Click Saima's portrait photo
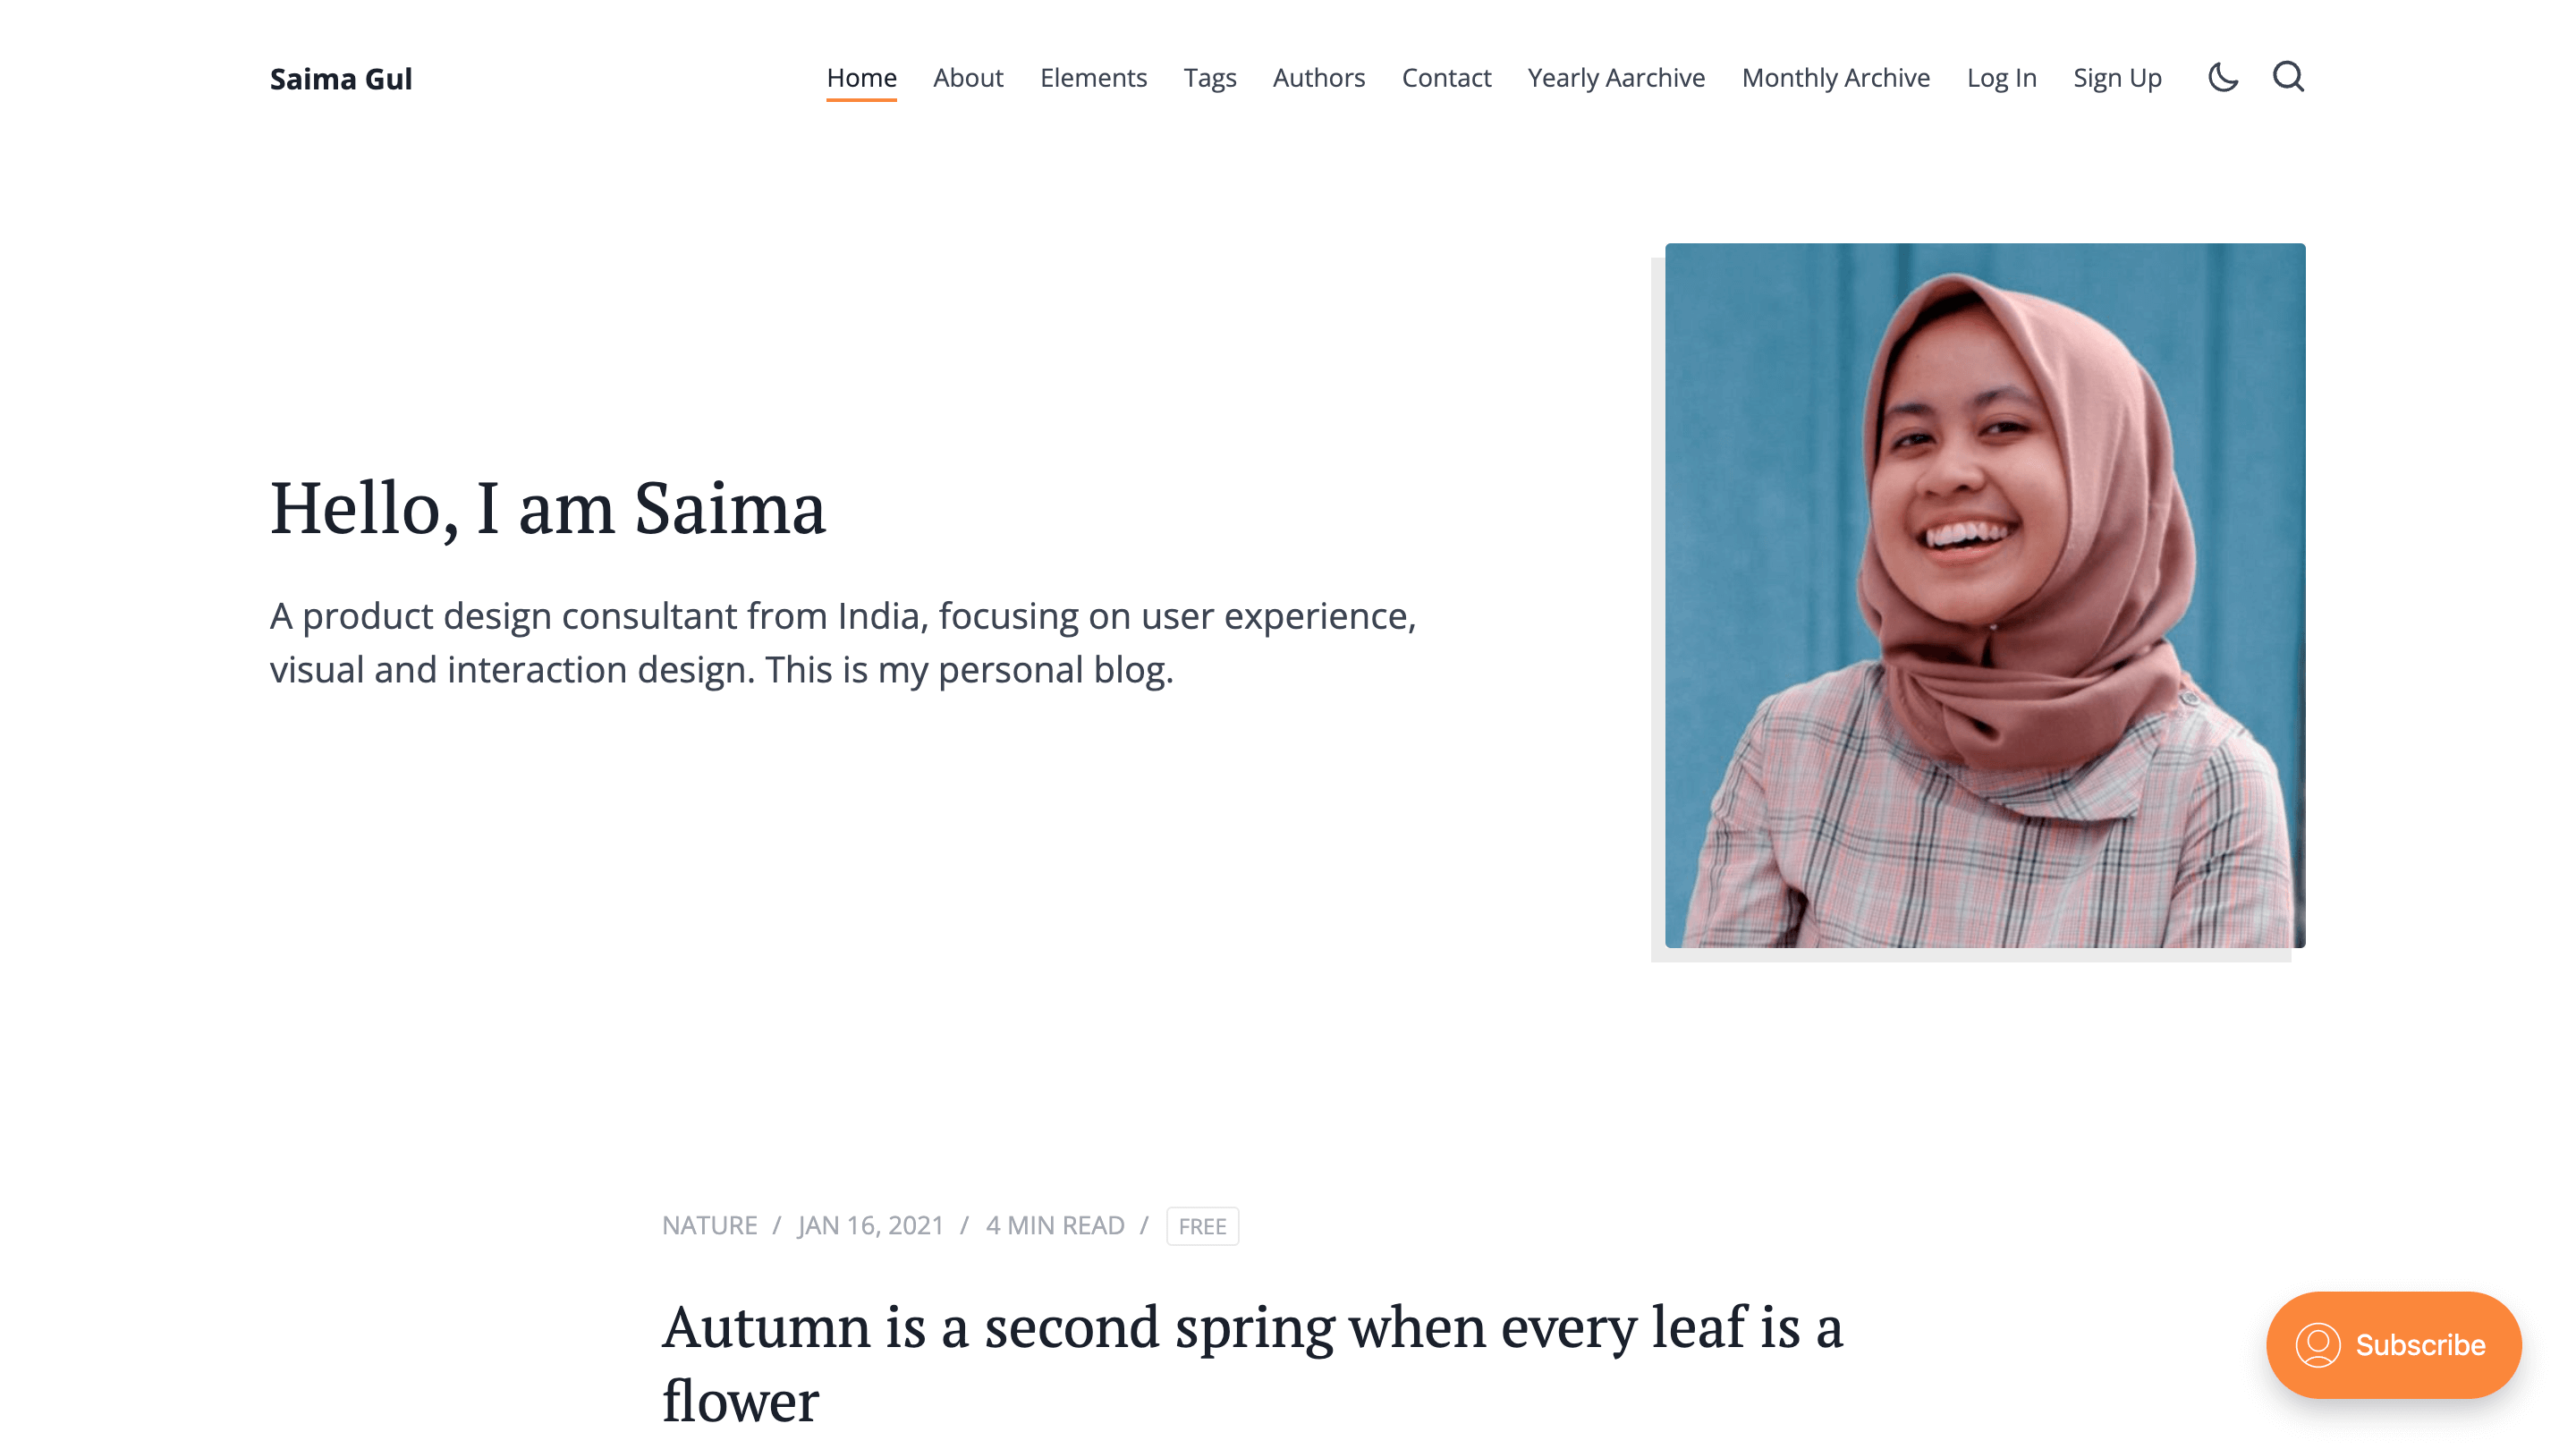Screen dimensions: 2576x1449 click(1984, 595)
